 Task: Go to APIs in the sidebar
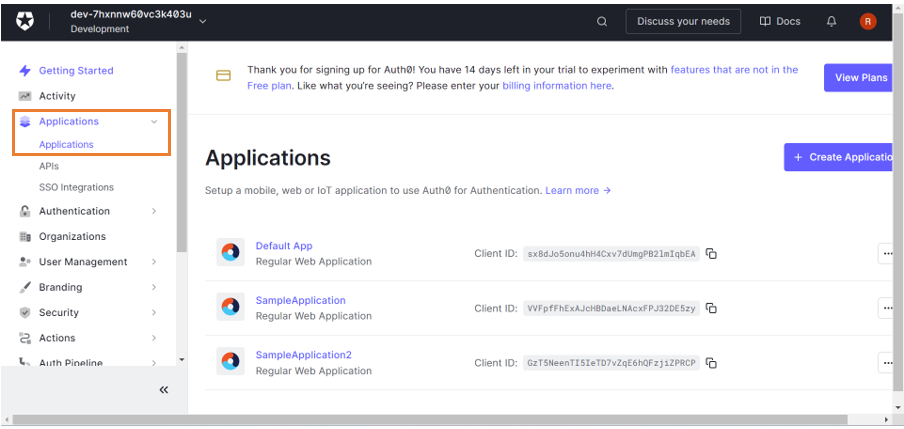click(49, 166)
